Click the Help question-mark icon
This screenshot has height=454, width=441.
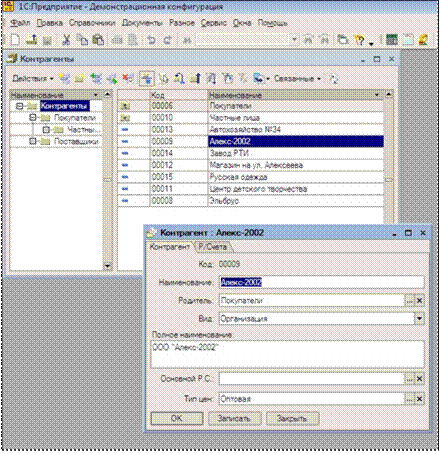[359, 40]
